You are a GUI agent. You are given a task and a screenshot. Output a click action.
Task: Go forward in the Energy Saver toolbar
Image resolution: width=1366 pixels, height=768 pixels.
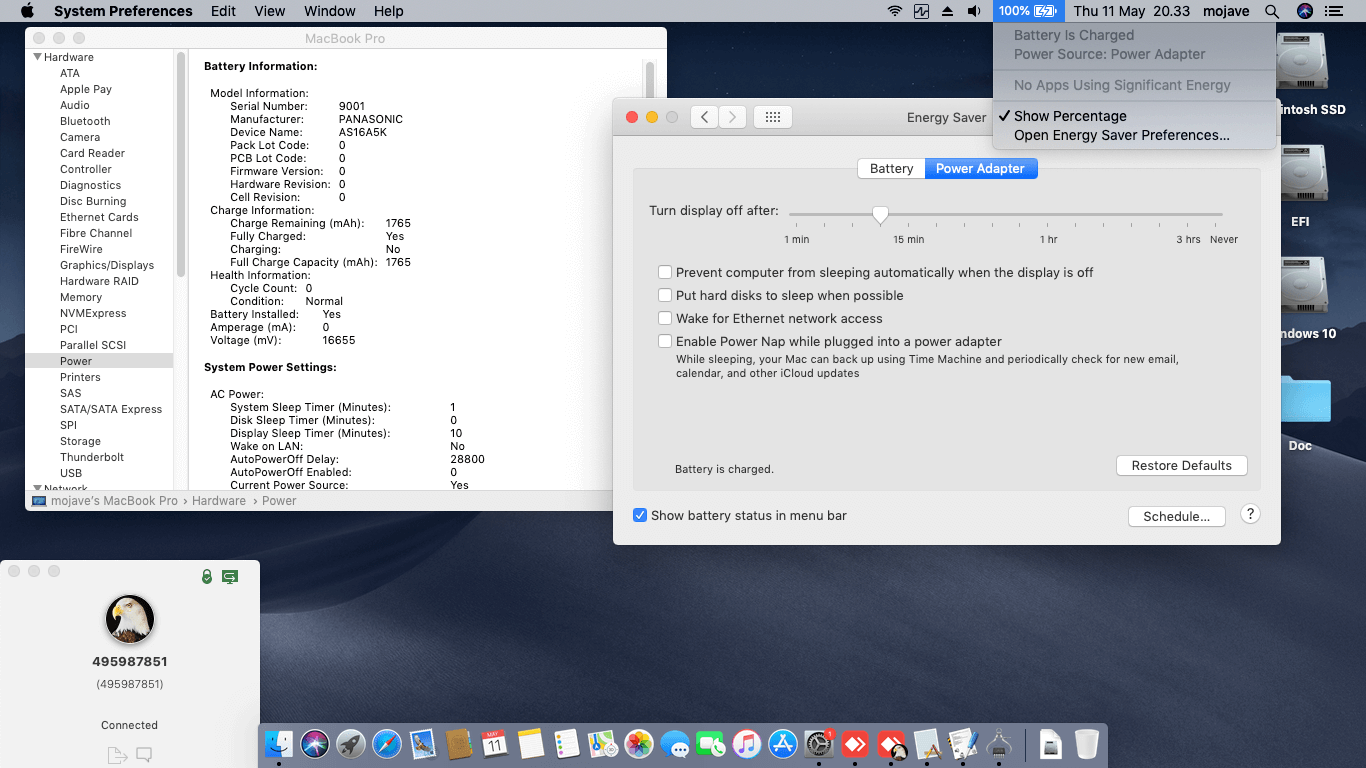click(733, 117)
